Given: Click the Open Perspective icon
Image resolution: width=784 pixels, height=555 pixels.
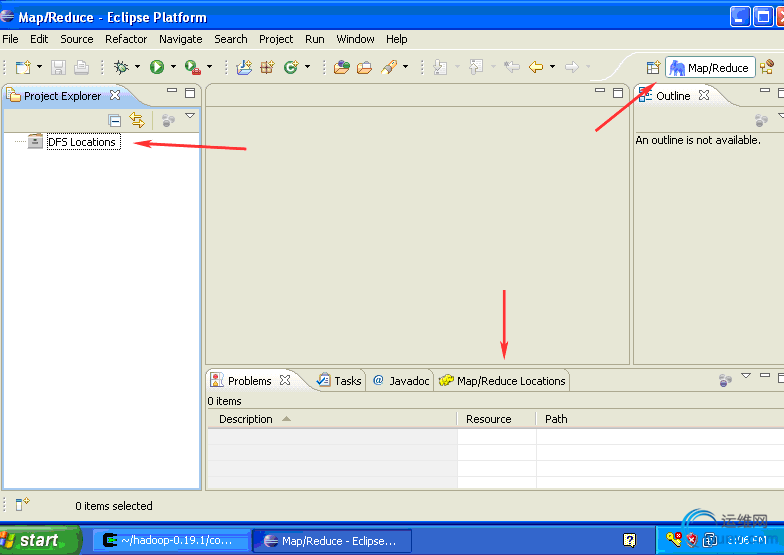Looking at the screenshot, I should point(652,67).
